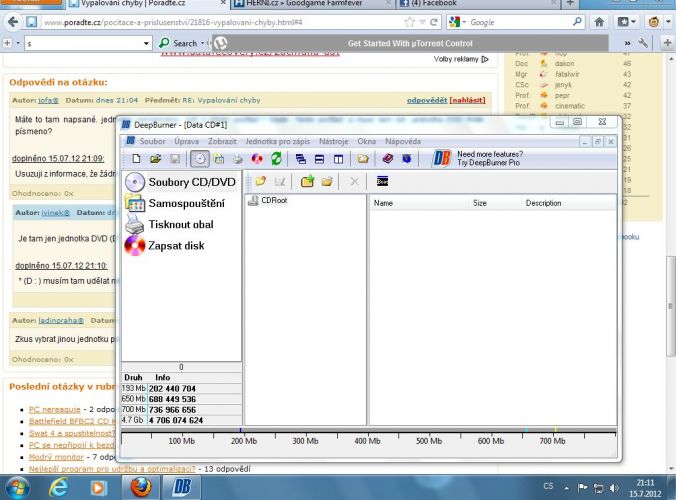676x500 pixels.
Task: Open Windows Media Player from taskbar
Action: [98, 488]
